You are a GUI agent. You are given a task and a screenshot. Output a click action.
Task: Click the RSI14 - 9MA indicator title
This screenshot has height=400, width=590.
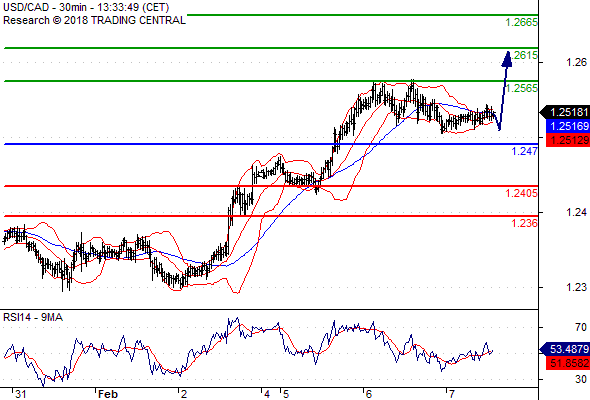[x=33, y=318]
